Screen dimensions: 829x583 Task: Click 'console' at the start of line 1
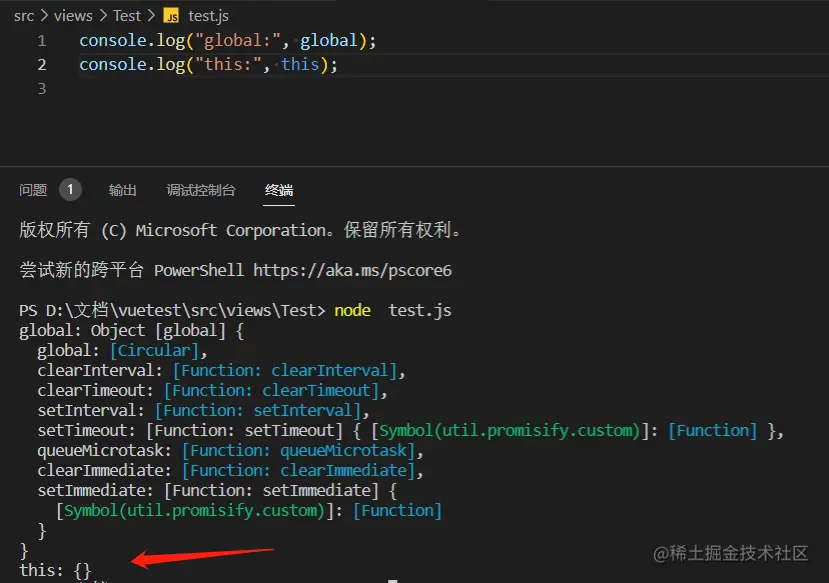tap(113, 41)
